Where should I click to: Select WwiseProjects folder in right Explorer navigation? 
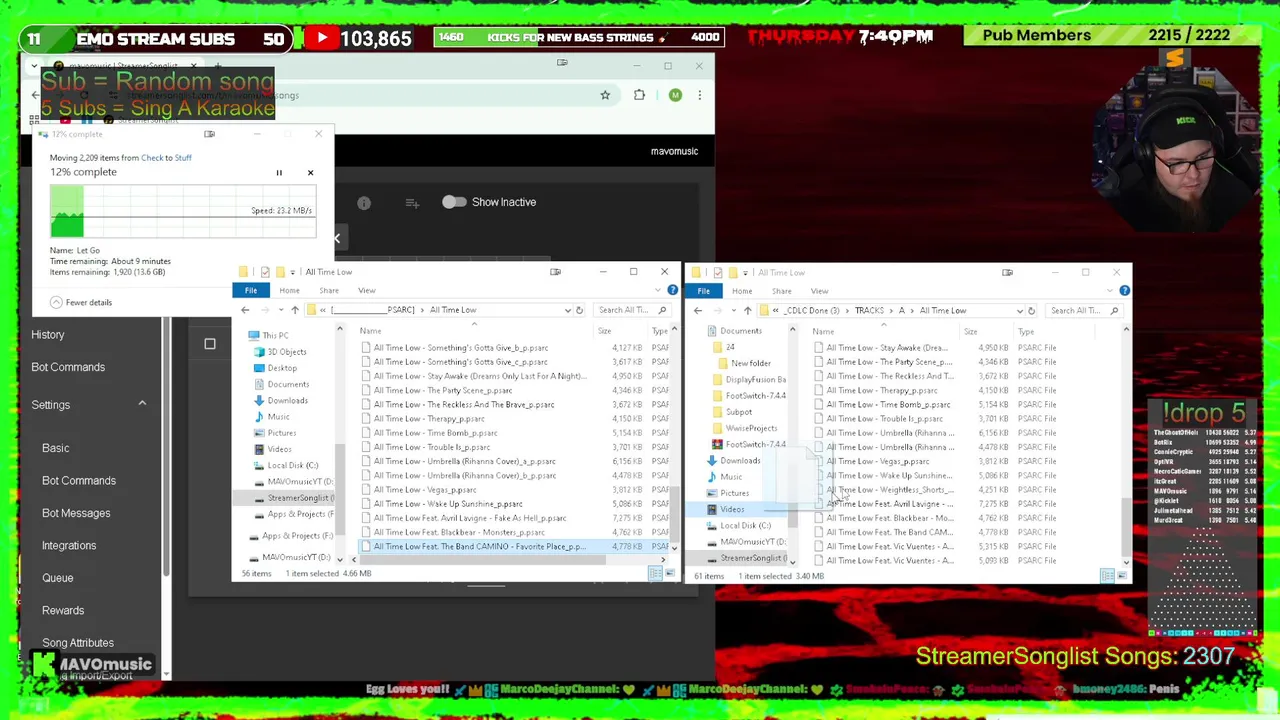751,428
